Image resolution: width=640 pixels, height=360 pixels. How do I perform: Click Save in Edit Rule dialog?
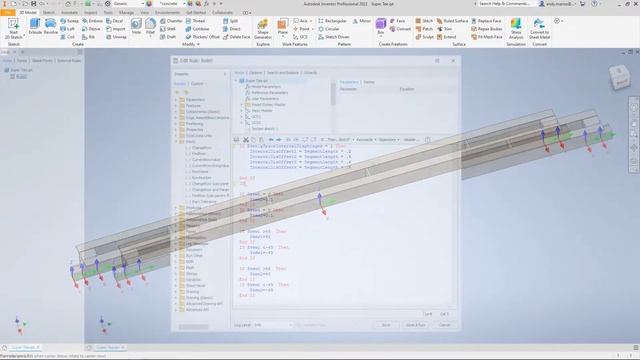click(x=386, y=325)
